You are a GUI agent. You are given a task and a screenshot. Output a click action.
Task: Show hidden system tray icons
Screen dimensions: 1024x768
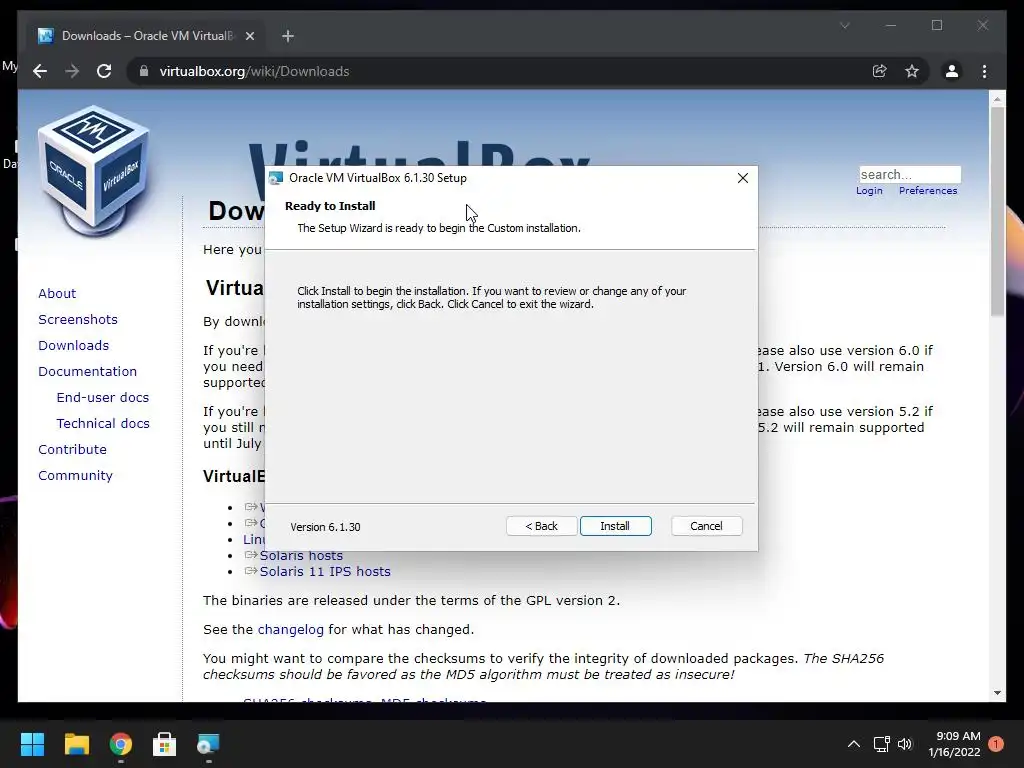854,744
